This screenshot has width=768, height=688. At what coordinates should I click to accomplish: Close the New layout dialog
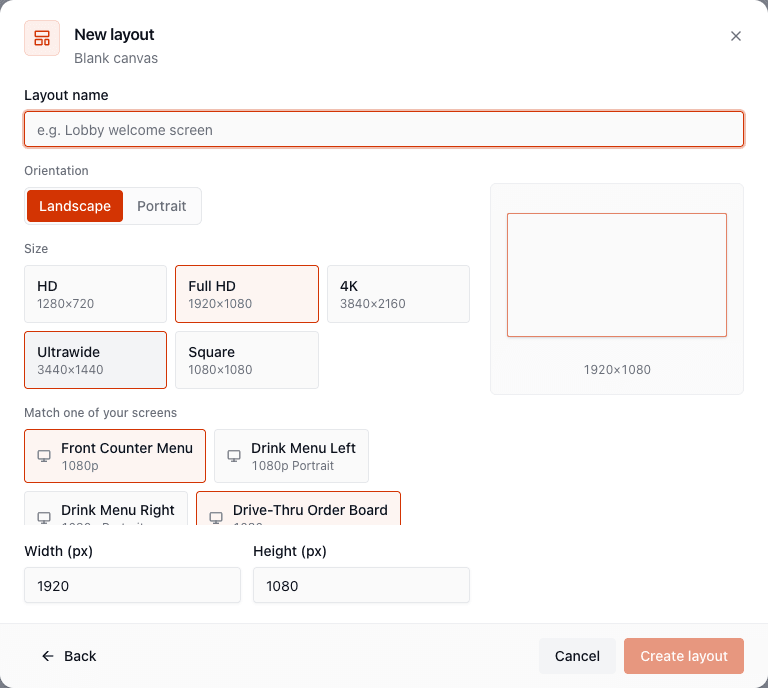[735, 36]
